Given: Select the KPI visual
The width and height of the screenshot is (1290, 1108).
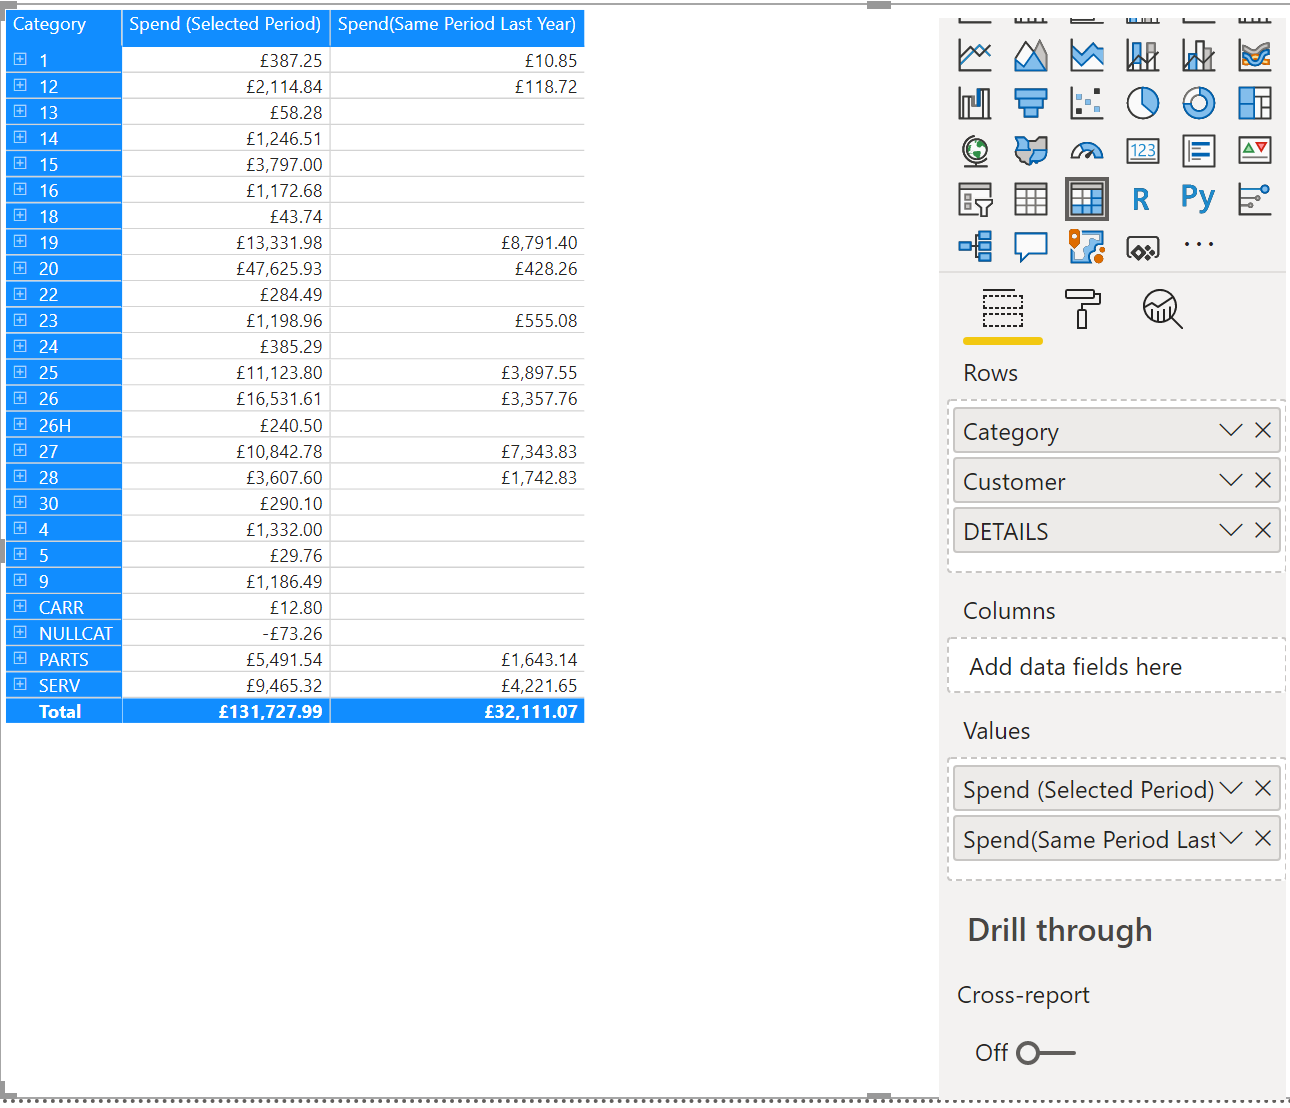Looking at the screenshot, I should pyautogui.click(x=1255, y=151).
